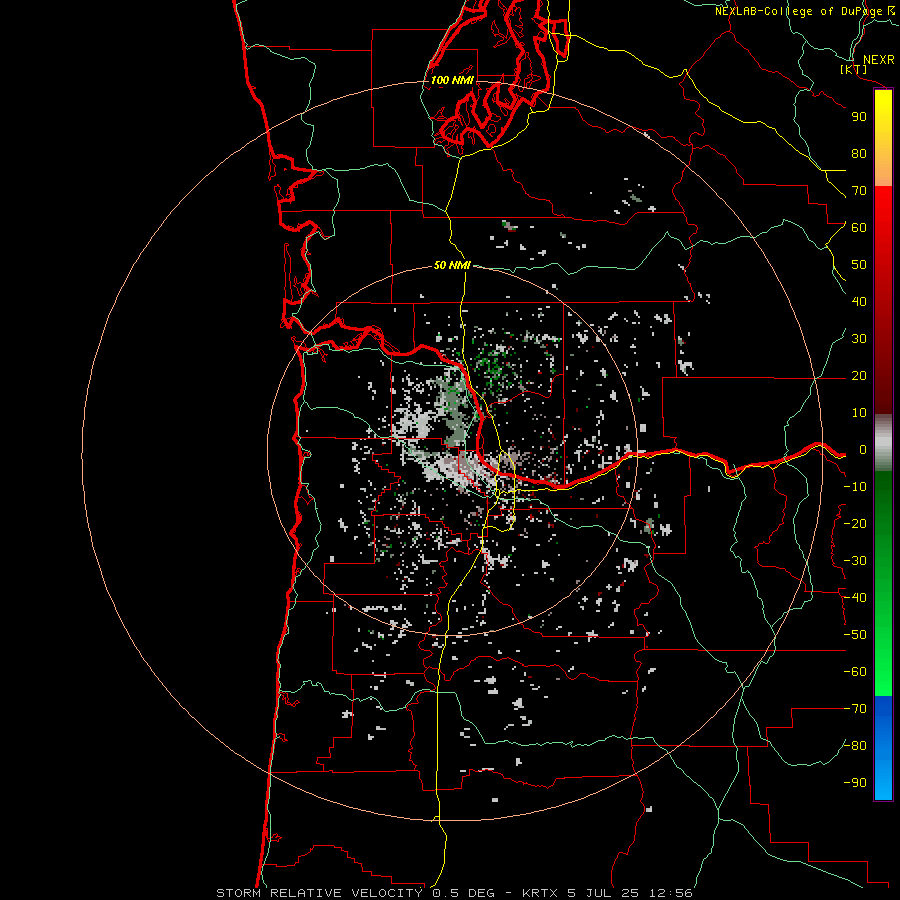
Task: Click the 0.5 DEG elevation text in the caption
Action: 463,893
